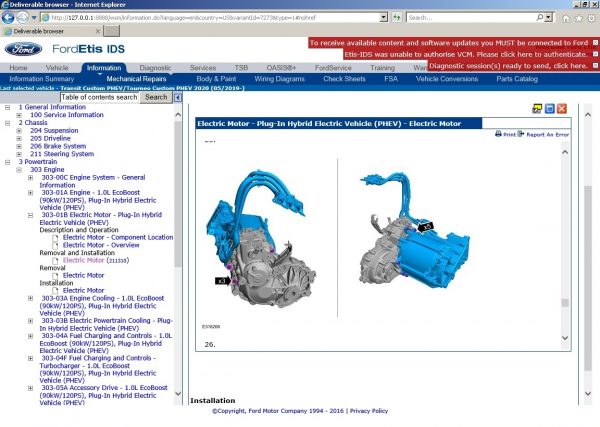The image size is (600, 427).
Task: Click the Privacy Policy link
Action: point(369,411)
